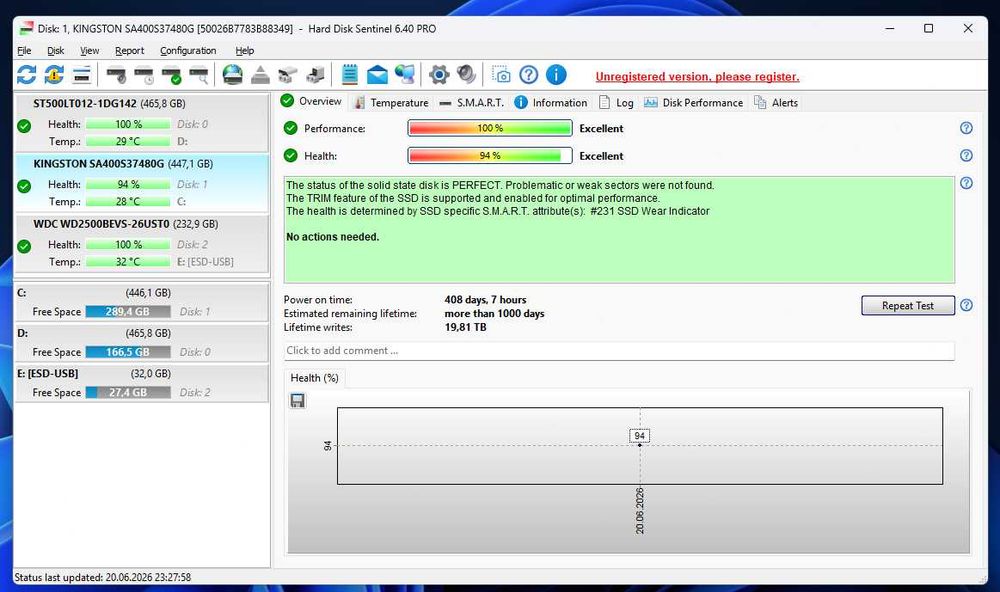1000x592 pixels.
Task: Click the disk icon with green checkmark
Action: [172, 75]
